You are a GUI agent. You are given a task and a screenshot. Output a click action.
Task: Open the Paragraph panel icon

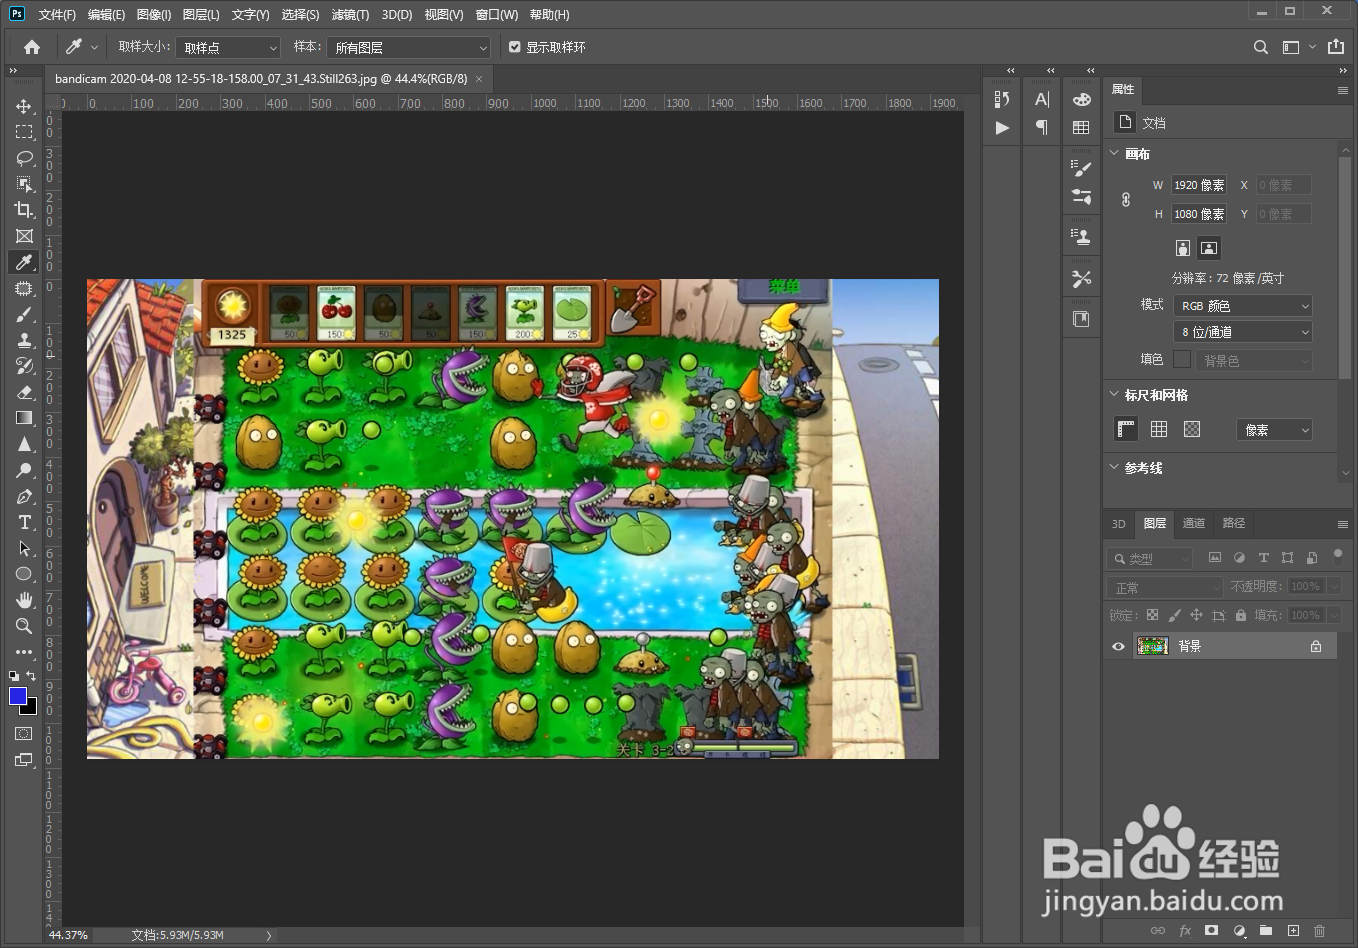1042,127
